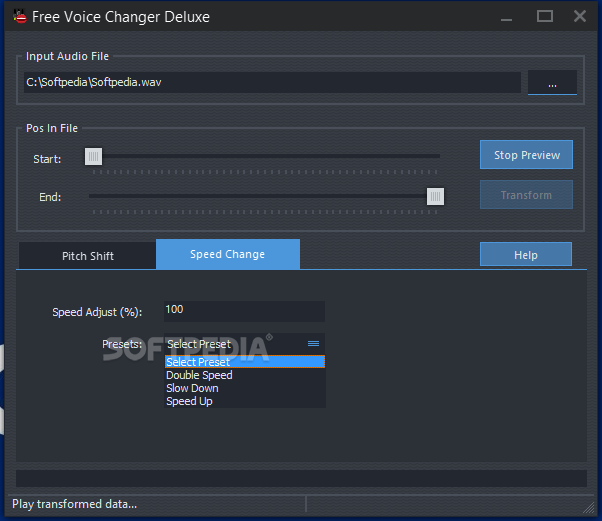Click the 'Play transformed data...' status text
602x521 pixels.
(74, 504)
